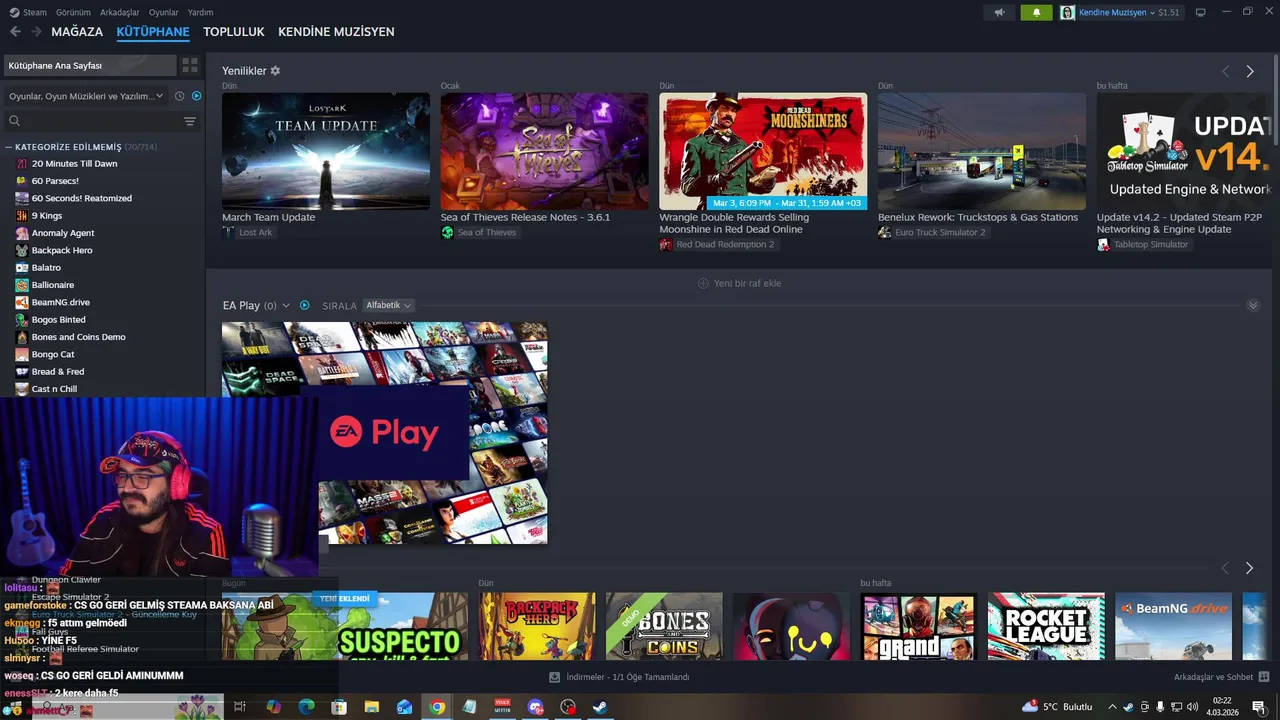Open KENDİNE MUZİSYEN profile tab

336,32
